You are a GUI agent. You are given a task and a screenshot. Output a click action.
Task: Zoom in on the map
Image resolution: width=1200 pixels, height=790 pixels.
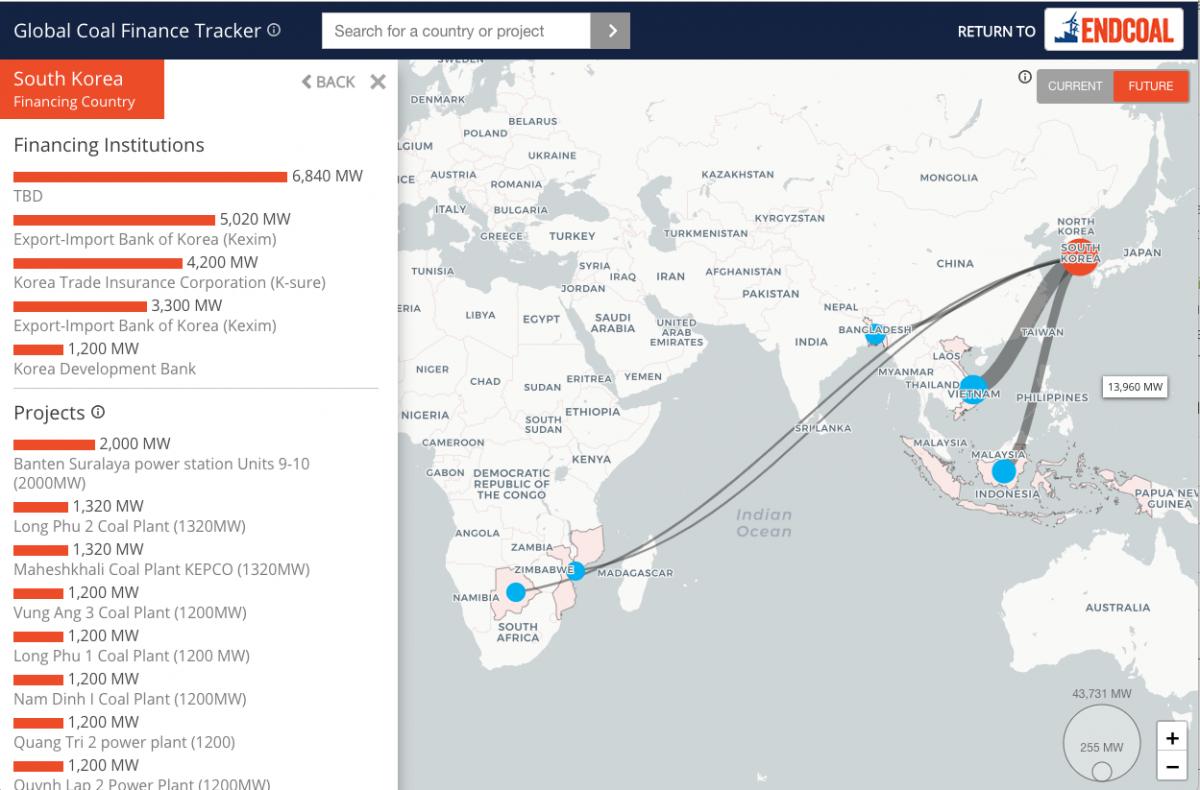[x=1172, y=739]
